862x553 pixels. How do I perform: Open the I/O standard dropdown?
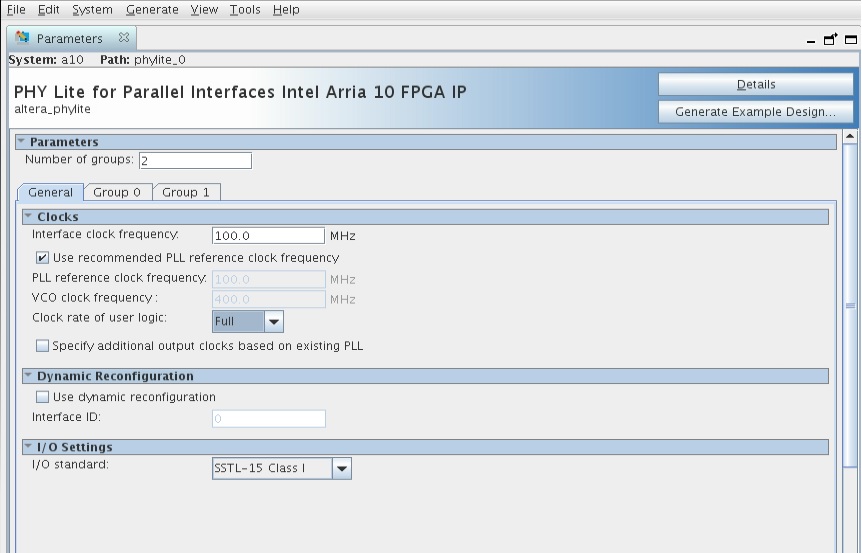point(341,468)
